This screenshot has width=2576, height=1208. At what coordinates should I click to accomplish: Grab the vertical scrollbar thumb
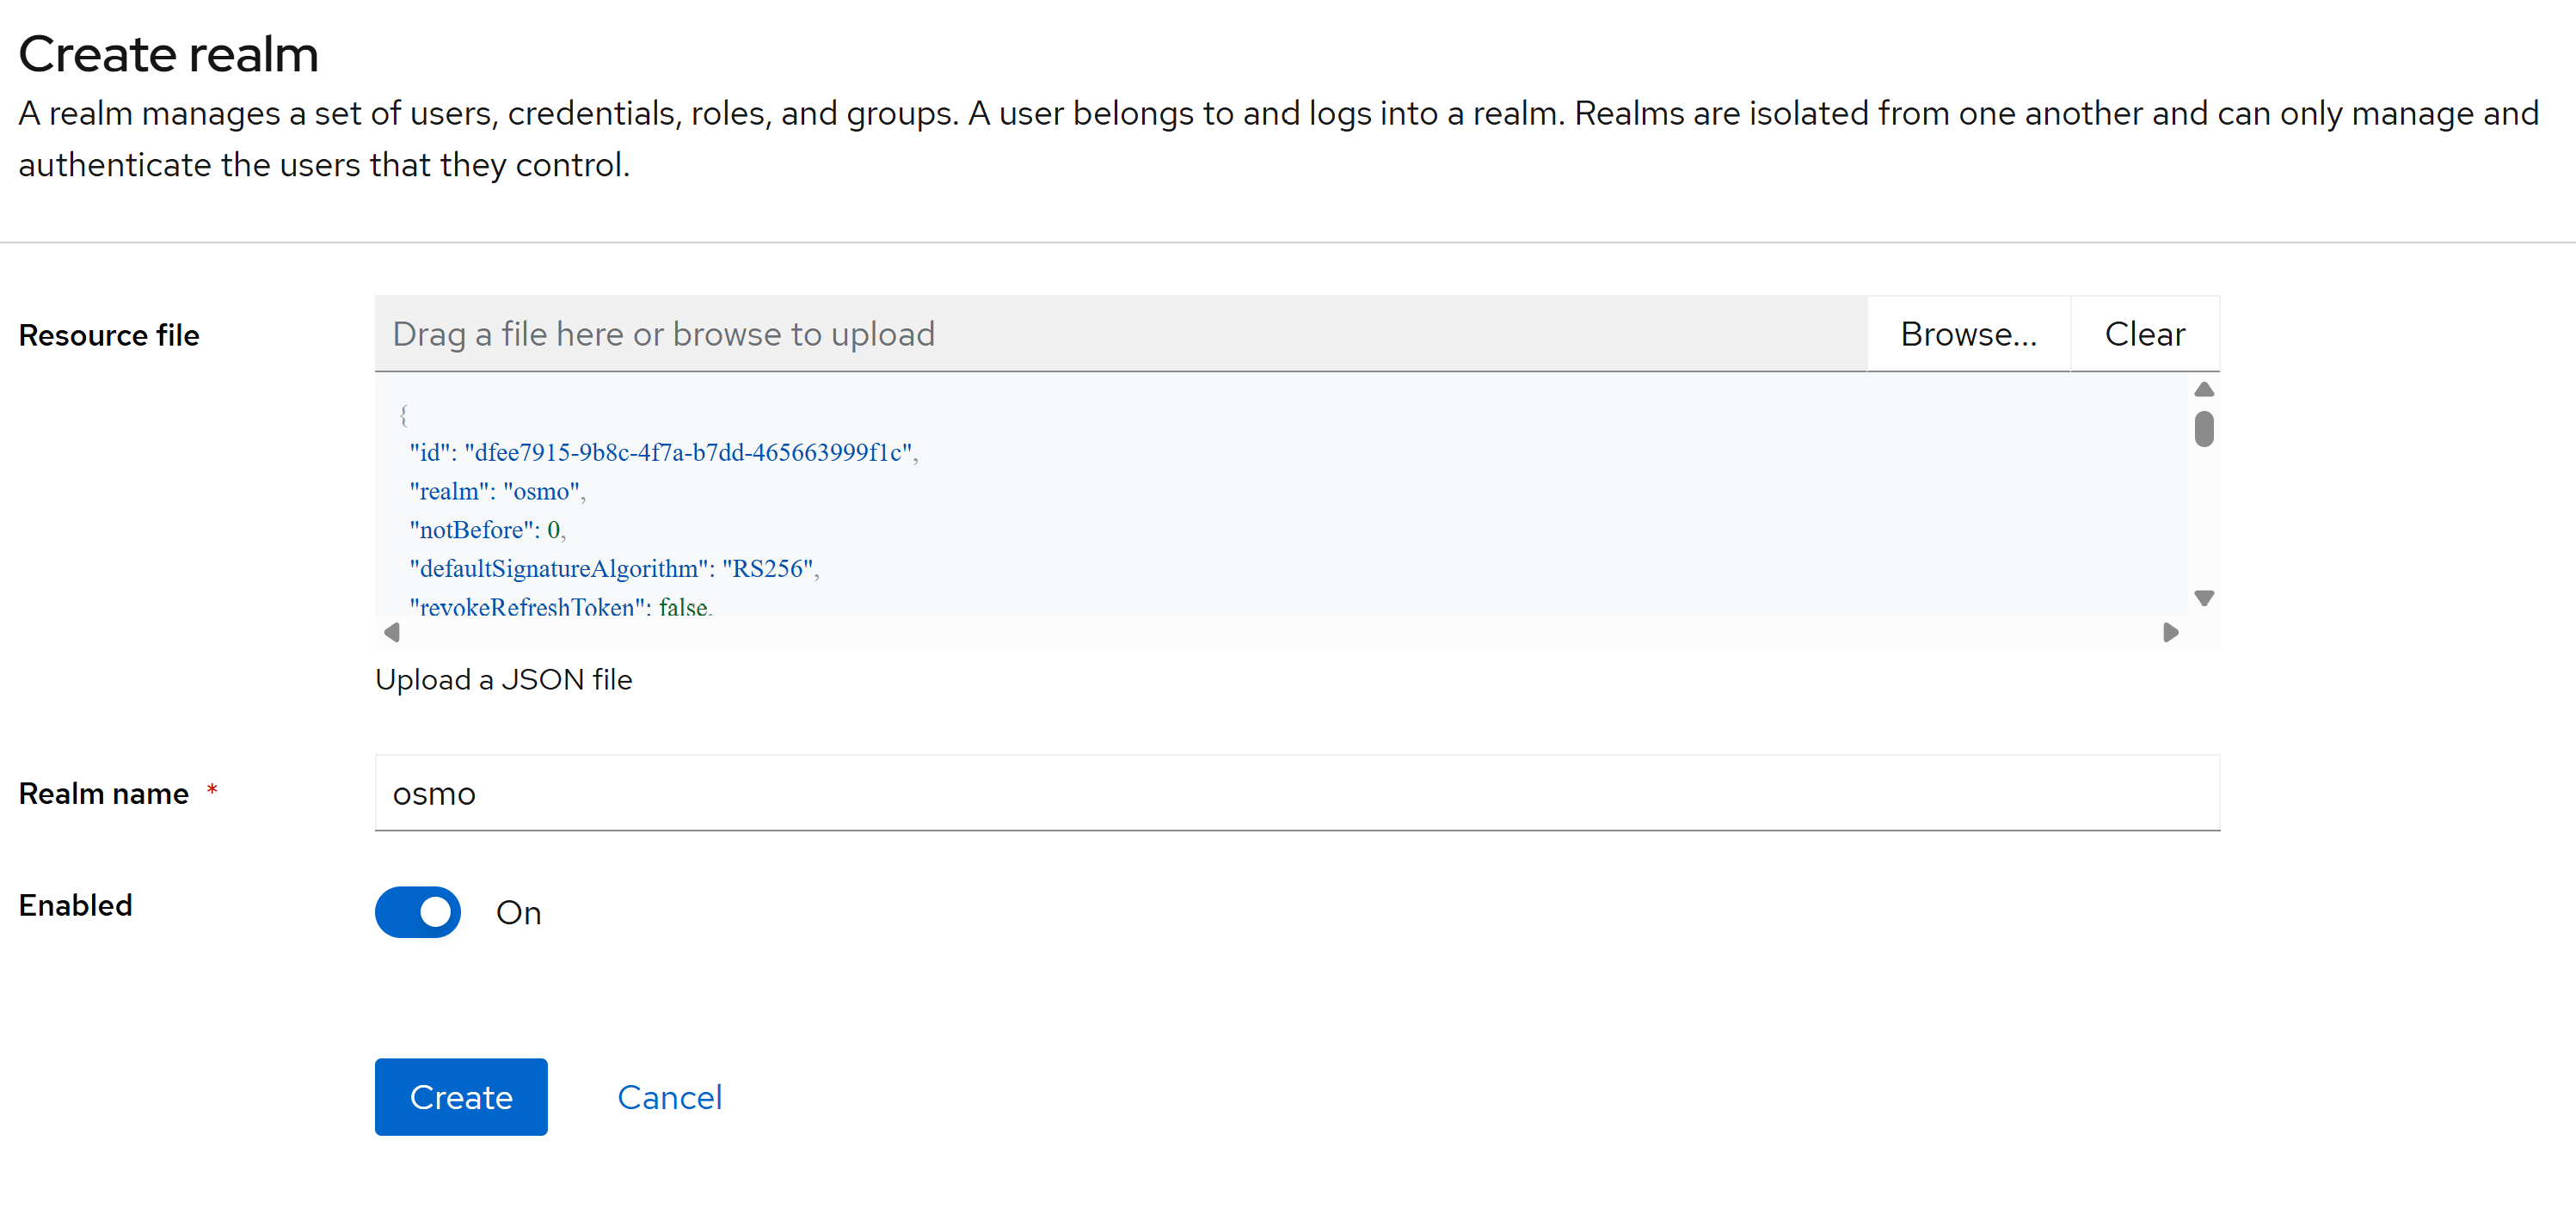tap(2203, 429)
